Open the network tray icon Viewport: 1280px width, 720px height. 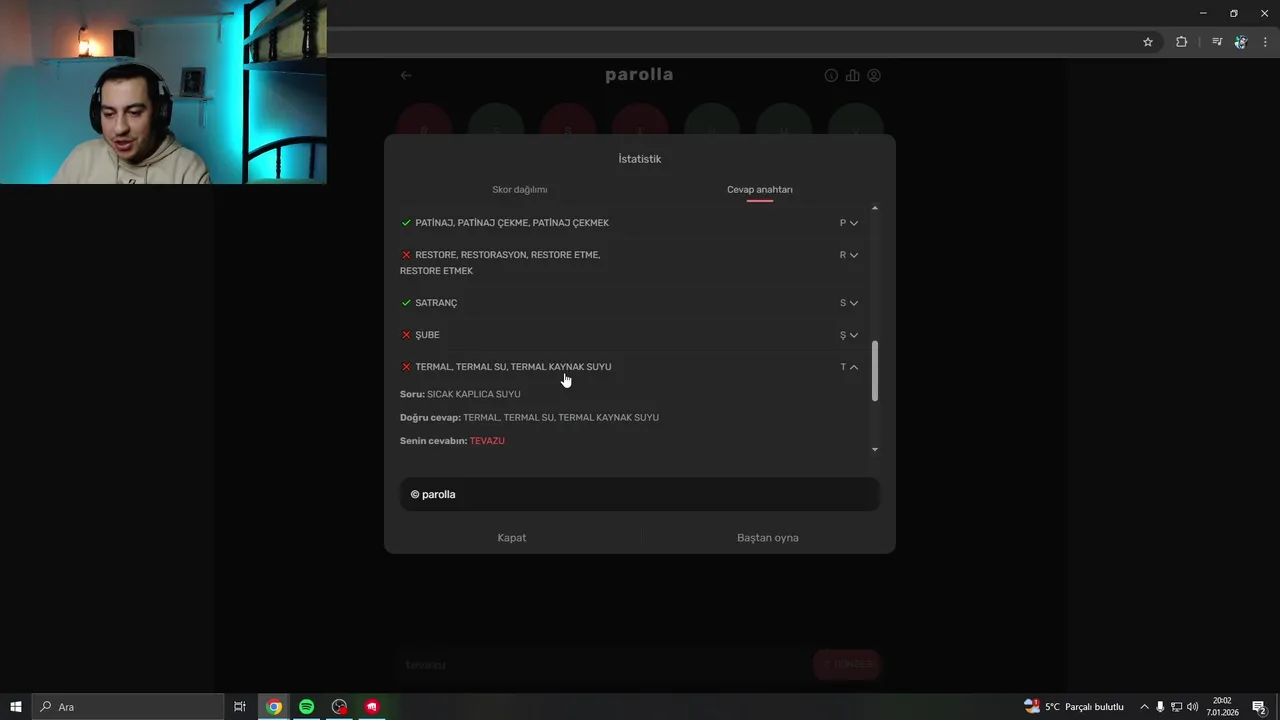pyautogui.click(x=1176, y=707)
